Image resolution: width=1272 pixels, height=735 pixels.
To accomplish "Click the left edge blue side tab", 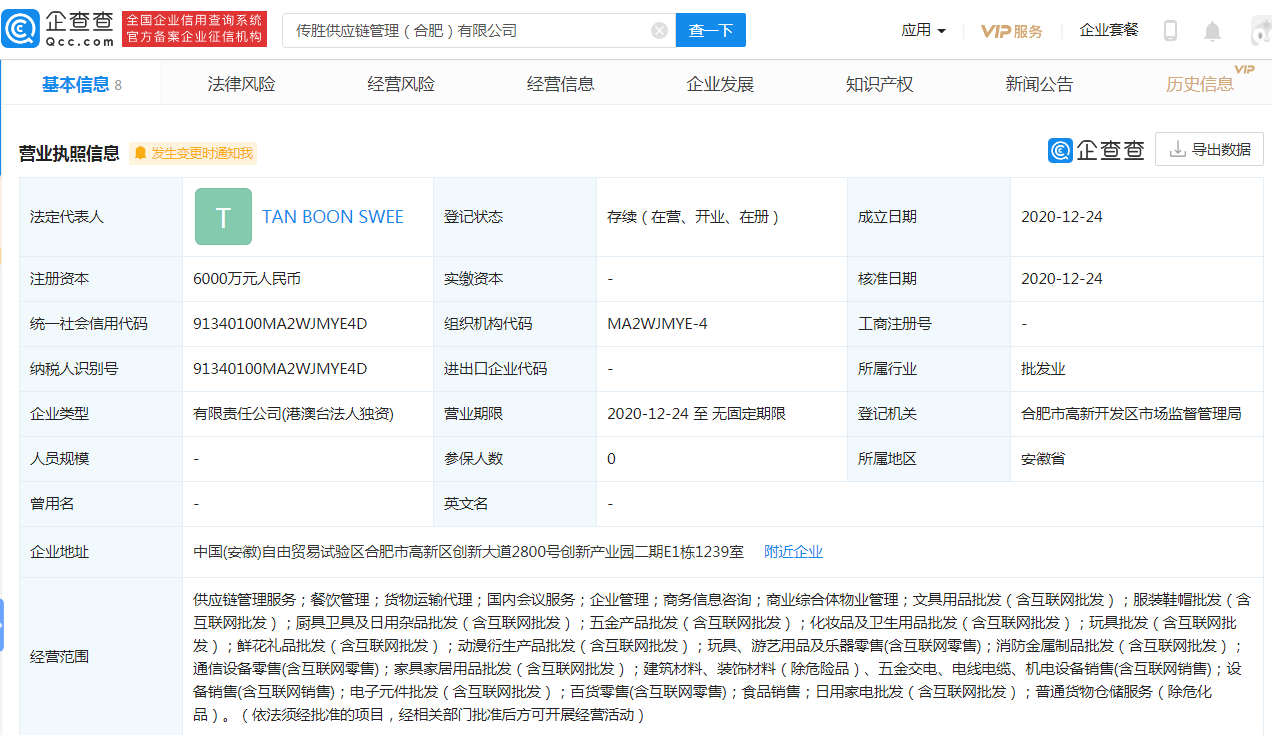I will (x=2, y=625).
